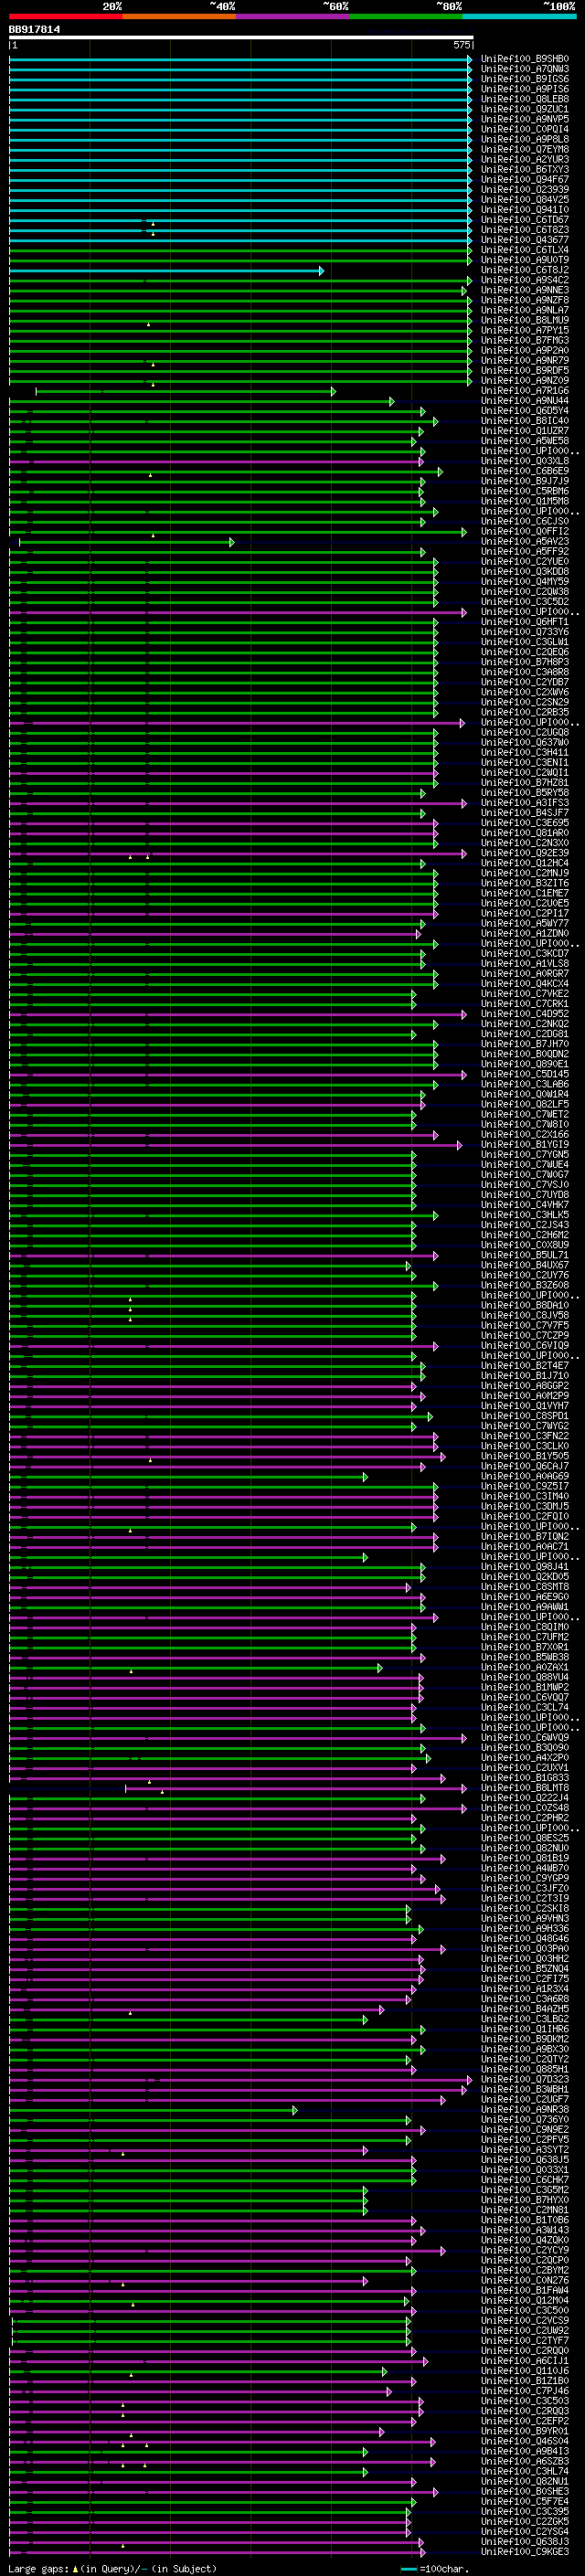The height and width of the screenshot is (2576, 585).
Task: Click the cyan ~100% identity legend bar
Action: [x=519, y=16]
